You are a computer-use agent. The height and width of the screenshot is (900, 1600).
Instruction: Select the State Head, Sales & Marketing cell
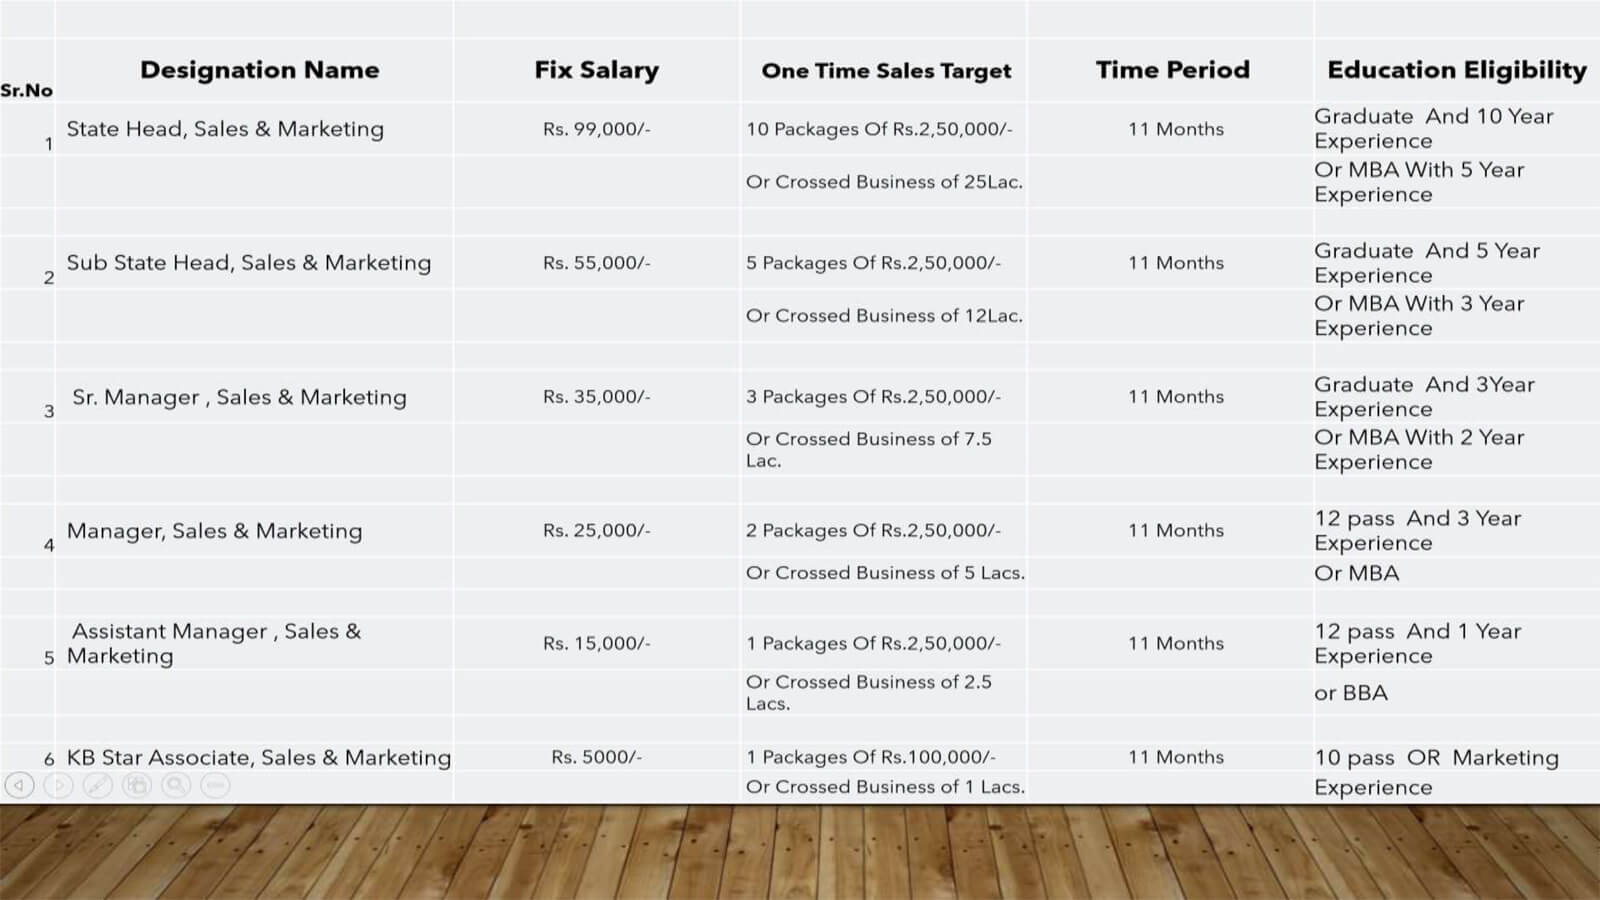(225, 129)
